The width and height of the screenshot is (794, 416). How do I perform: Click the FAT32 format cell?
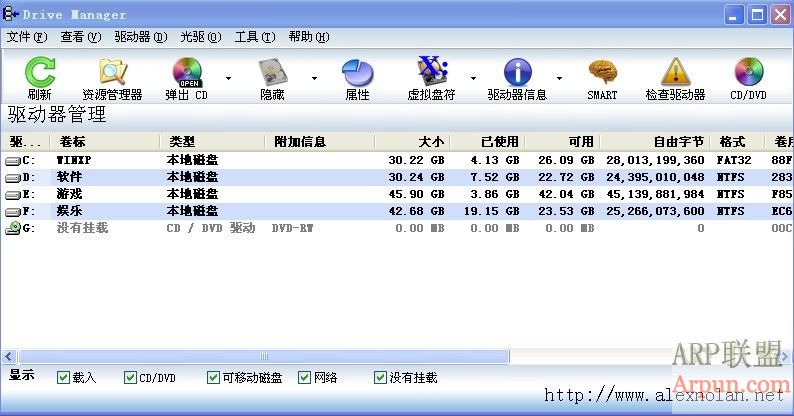coord(734,160)
